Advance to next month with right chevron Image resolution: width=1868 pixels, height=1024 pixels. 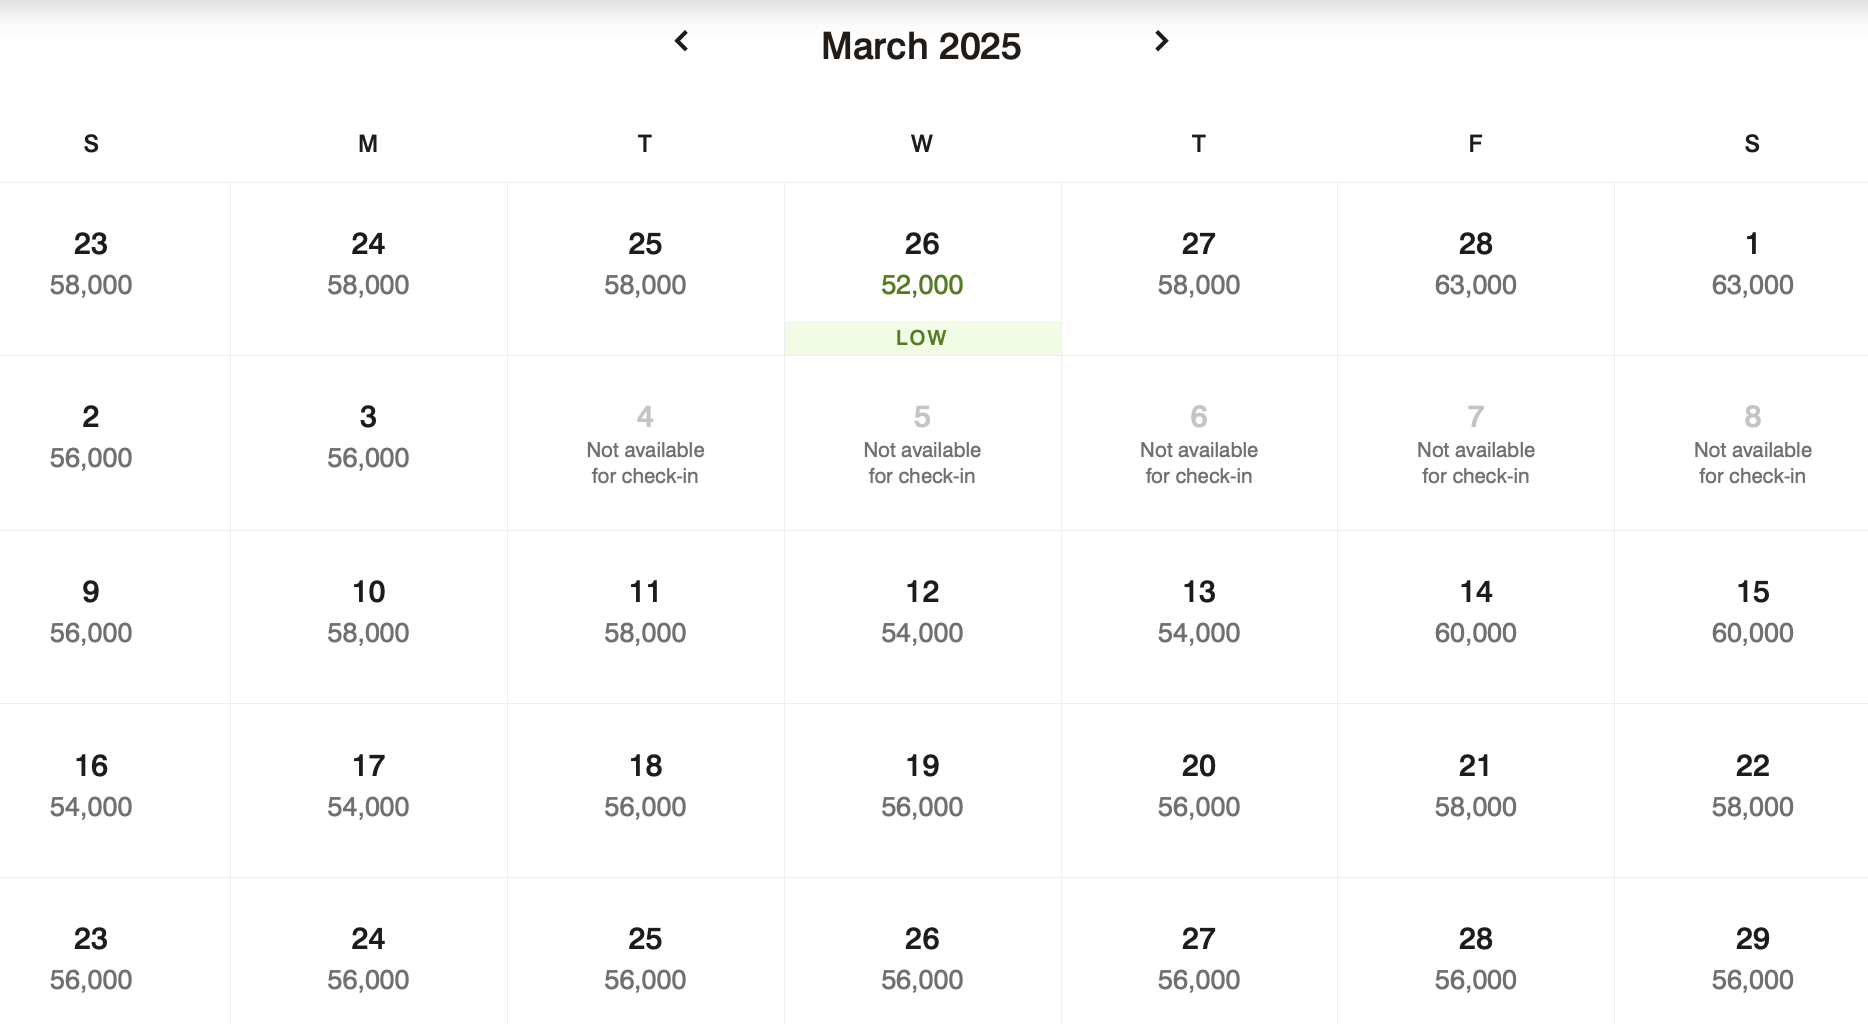click(x=1161, y=42)
